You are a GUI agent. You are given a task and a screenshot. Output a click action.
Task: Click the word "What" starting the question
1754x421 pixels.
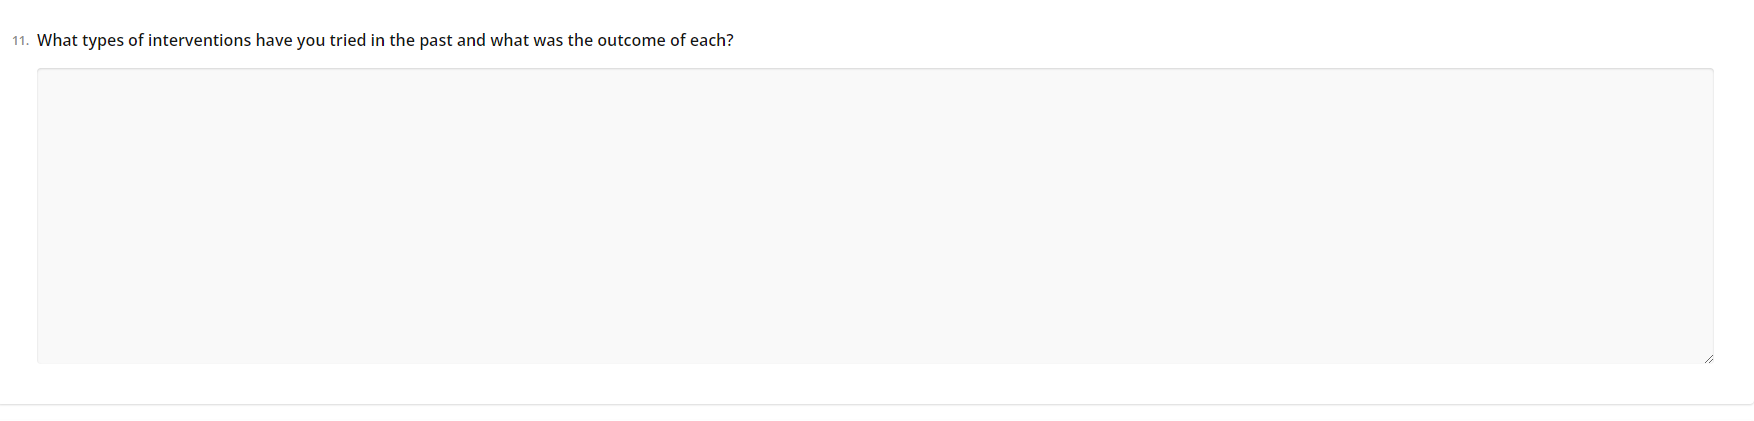click(x=57, y=41)
